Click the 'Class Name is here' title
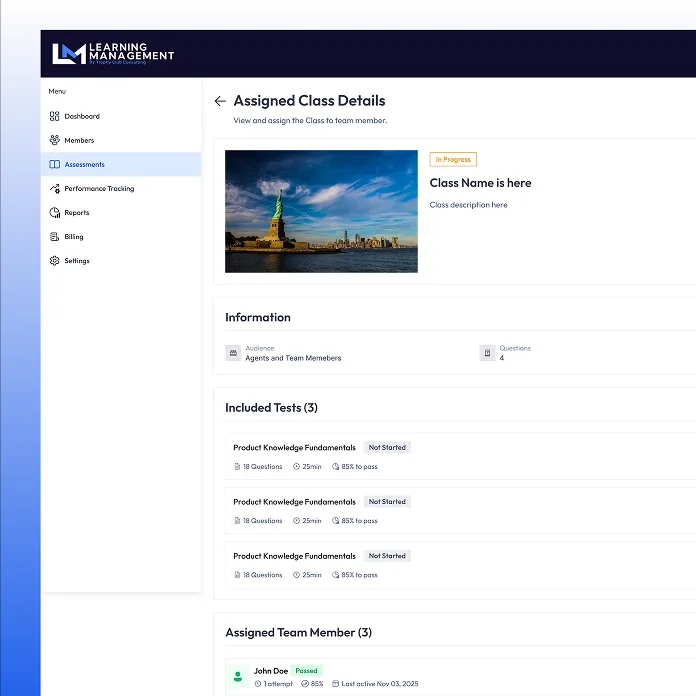Viewport: 696px width, 696px height. click(480, 183)
